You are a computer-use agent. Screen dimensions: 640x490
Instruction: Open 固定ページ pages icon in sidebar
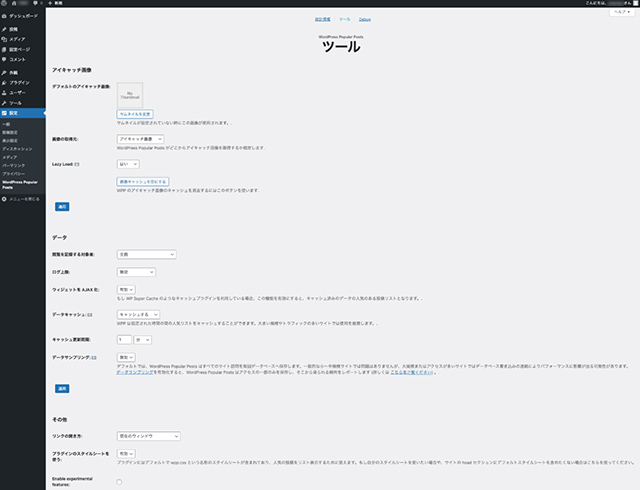4,49
